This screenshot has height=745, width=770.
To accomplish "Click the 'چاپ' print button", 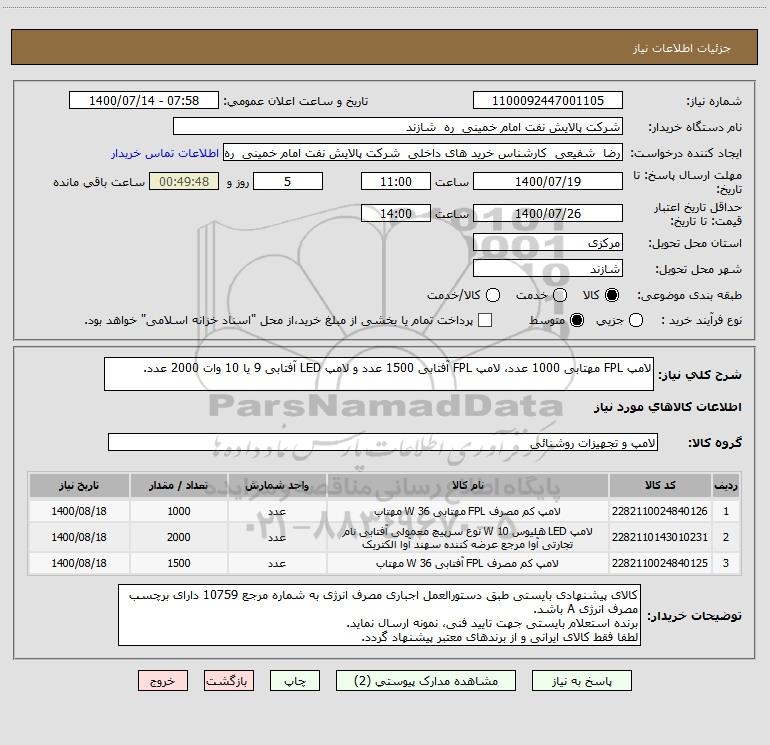I will tap(294, 680).
